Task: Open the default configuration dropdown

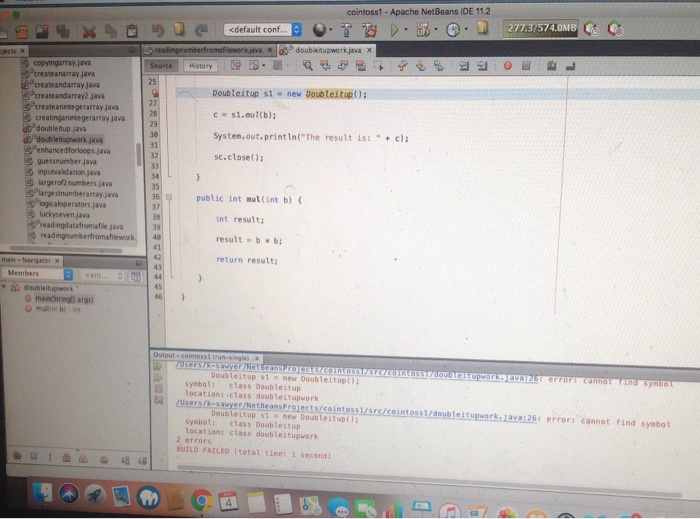Action: [x=263, y=29]
